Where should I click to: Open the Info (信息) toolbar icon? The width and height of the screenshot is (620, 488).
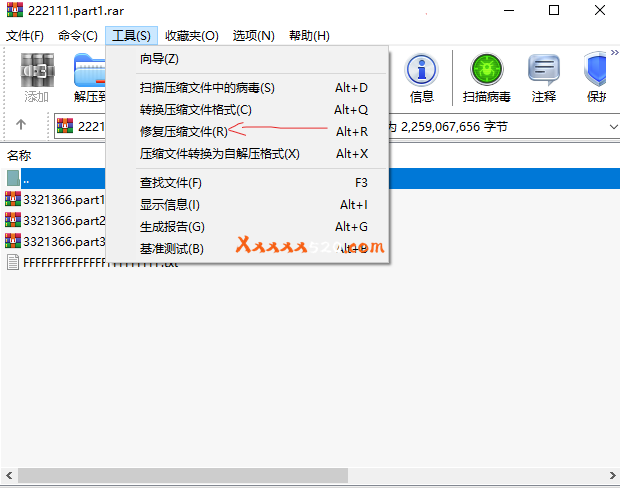tap(422, 70)
